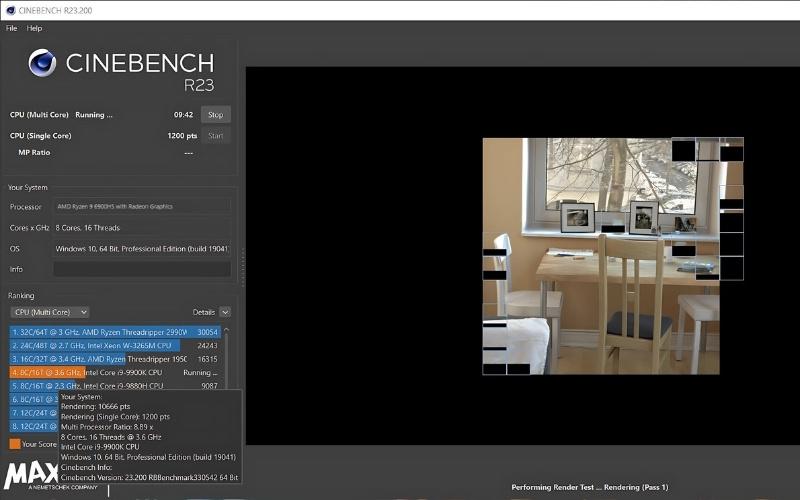Click the CPU (Single Core) label
The image size is (800, 500).
click(40, 136)
